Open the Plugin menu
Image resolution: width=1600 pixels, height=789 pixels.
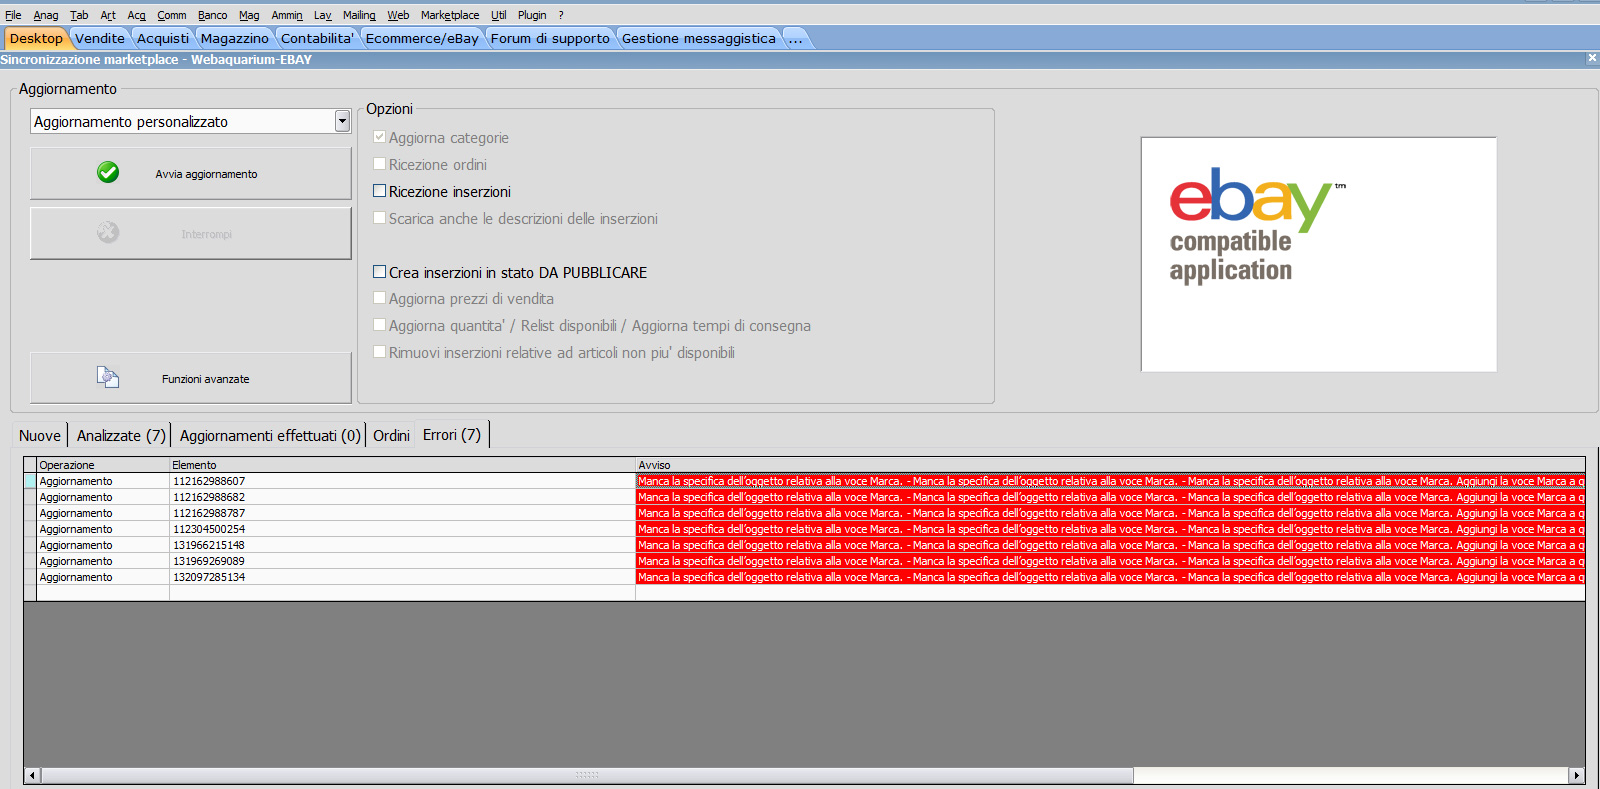click(532, 15)
